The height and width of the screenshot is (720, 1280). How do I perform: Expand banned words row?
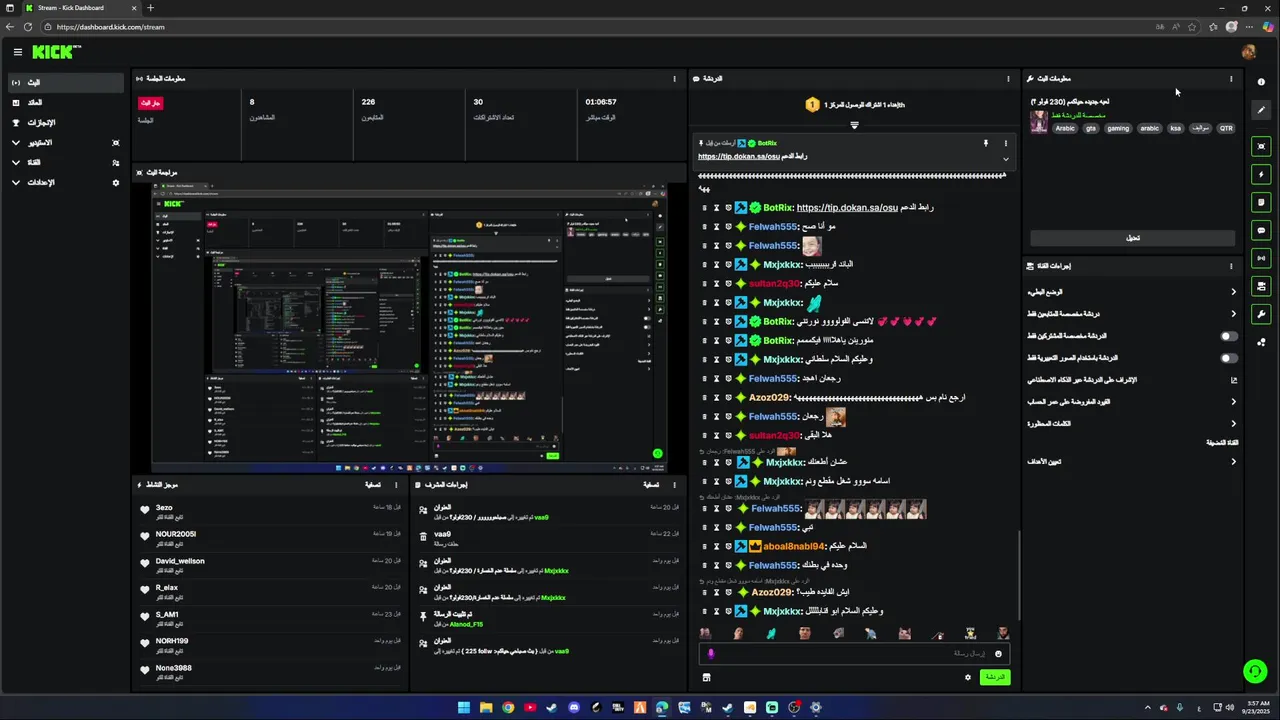coord(1132,424)
